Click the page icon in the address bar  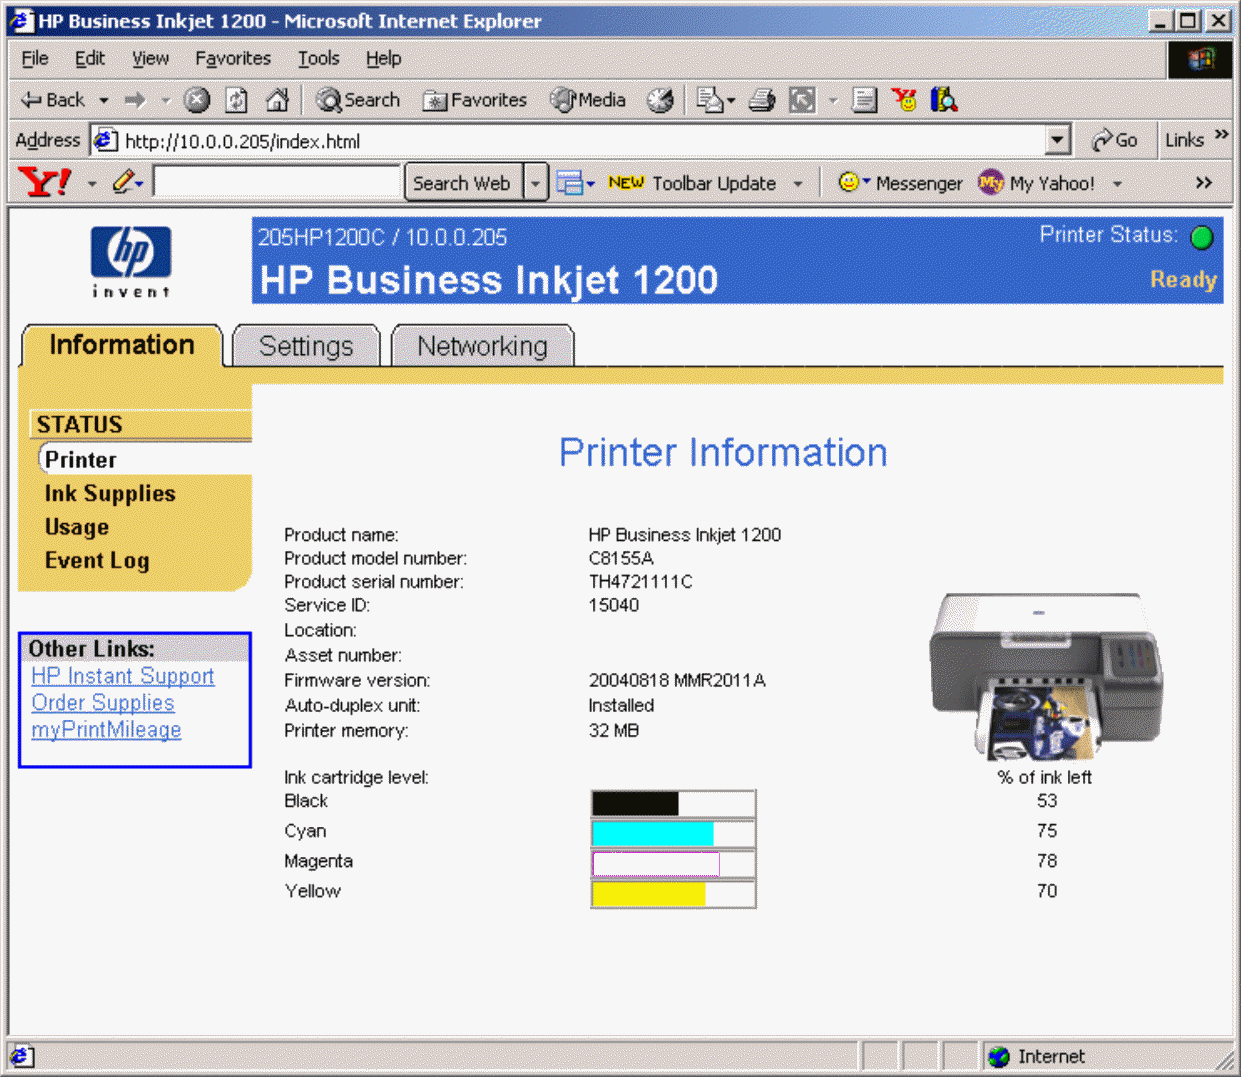coord(106,141)
